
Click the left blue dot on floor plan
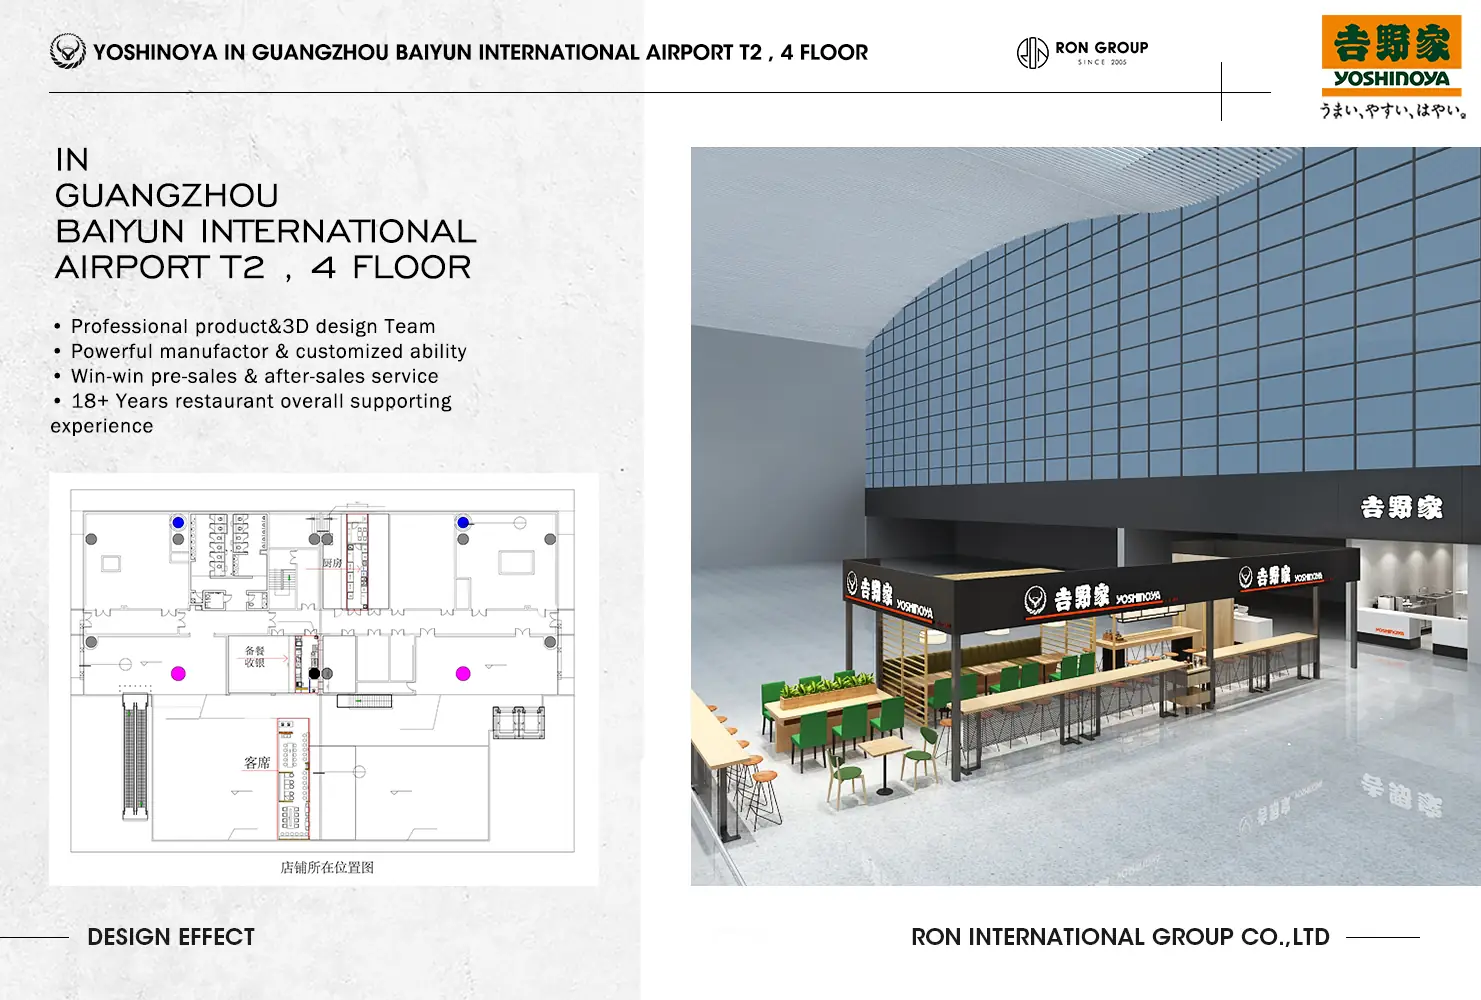pyautogui.click(x=178, y=522)
